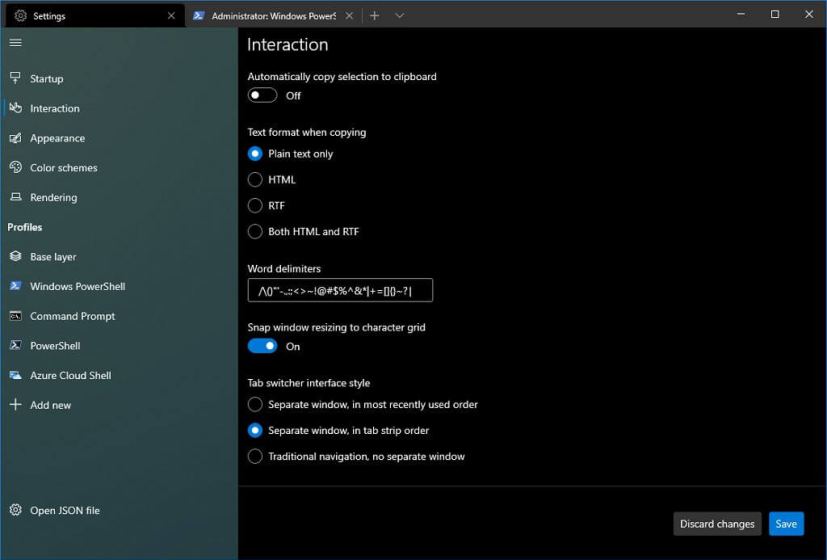Open the Command Prompt profile settings
Image resolution: width=827 pixels, height=560 pixels.
[x=119, y=316]
